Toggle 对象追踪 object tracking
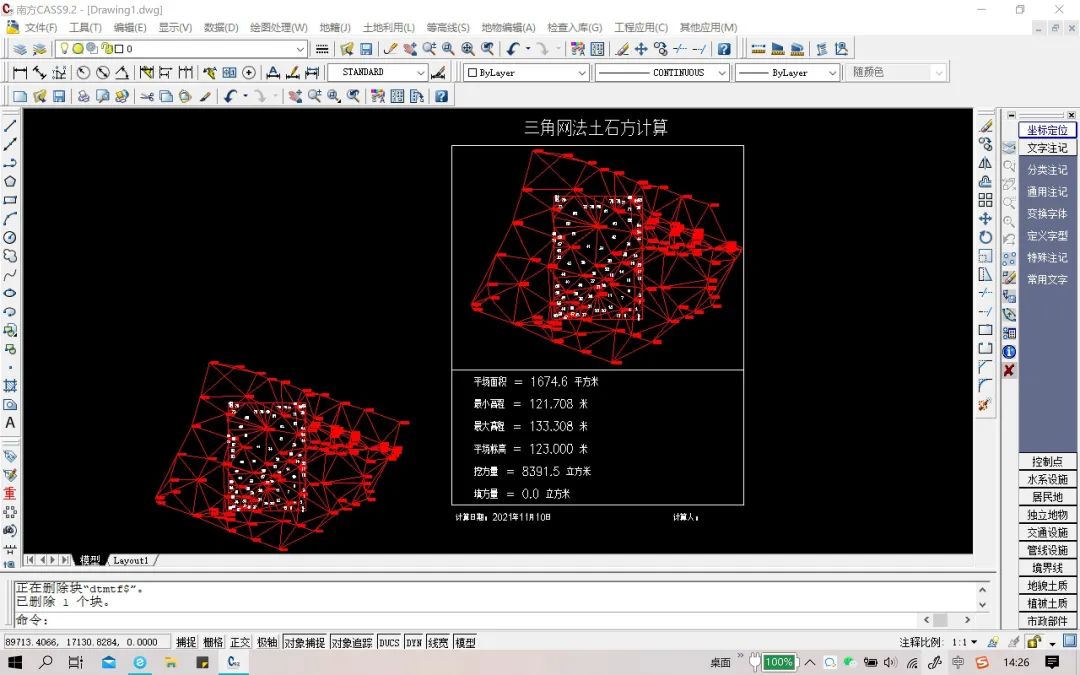Screen dimensions: 1080x675 click(351, 643)
